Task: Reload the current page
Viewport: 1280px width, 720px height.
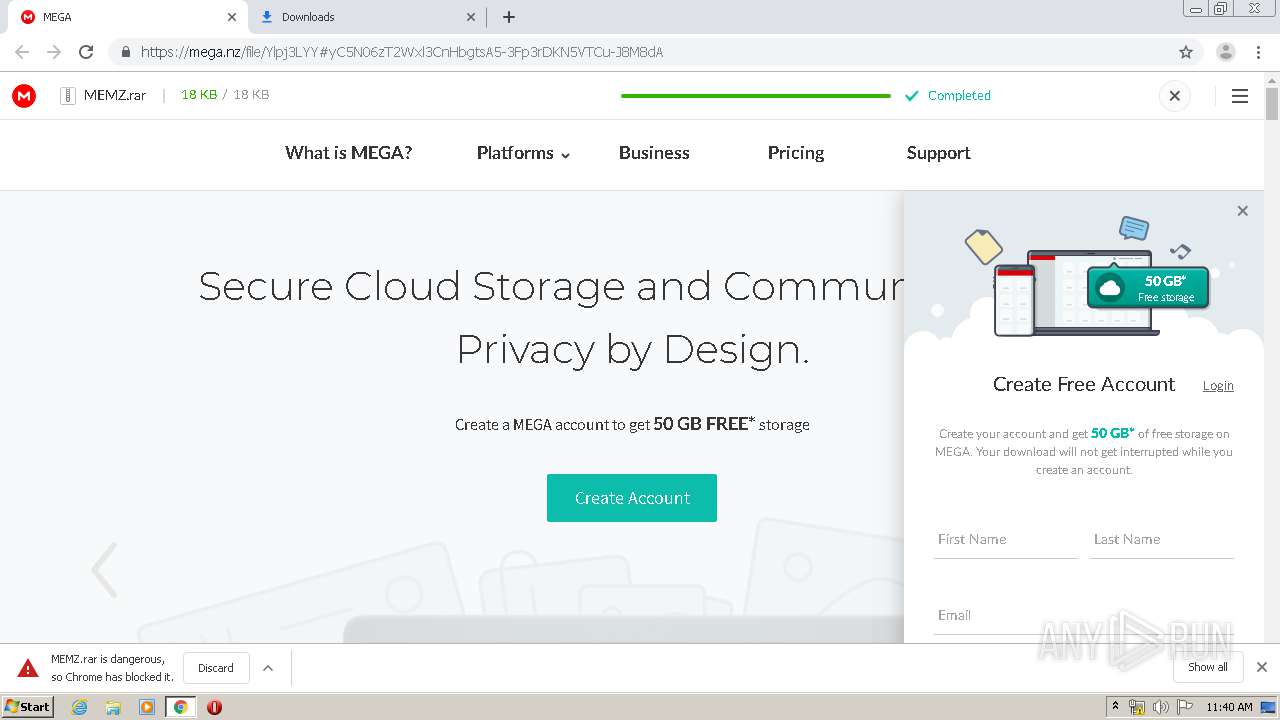Action: tap(86, 52)
